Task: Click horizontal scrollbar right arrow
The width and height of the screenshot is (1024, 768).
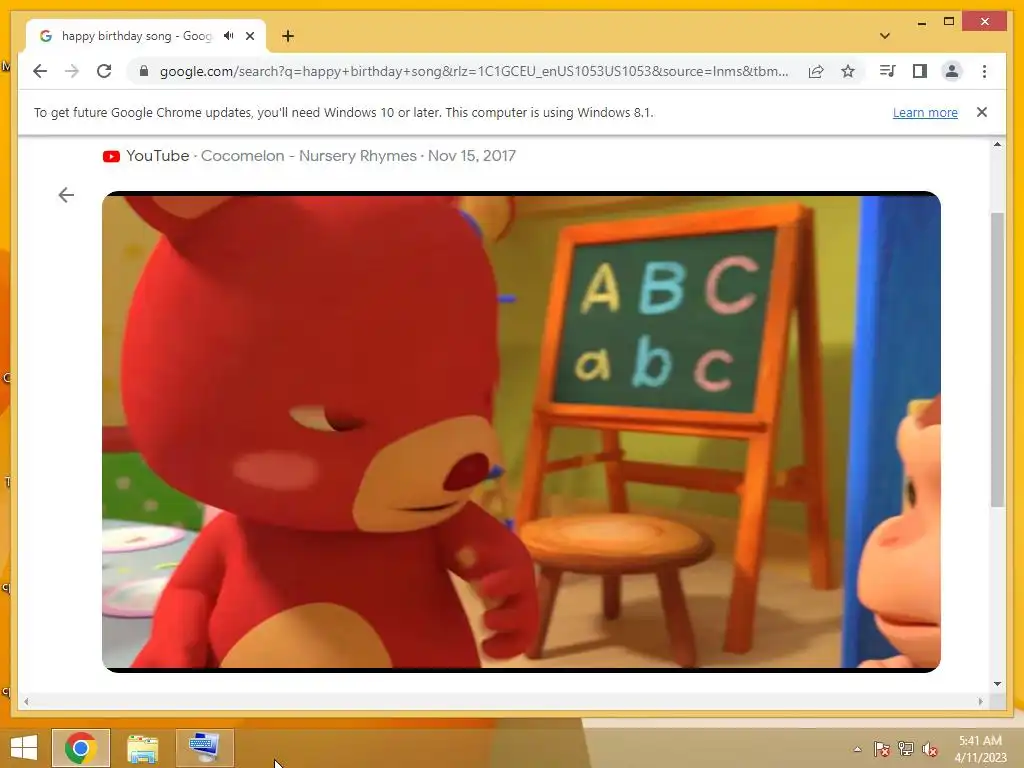Action: [x=980, y=701]
